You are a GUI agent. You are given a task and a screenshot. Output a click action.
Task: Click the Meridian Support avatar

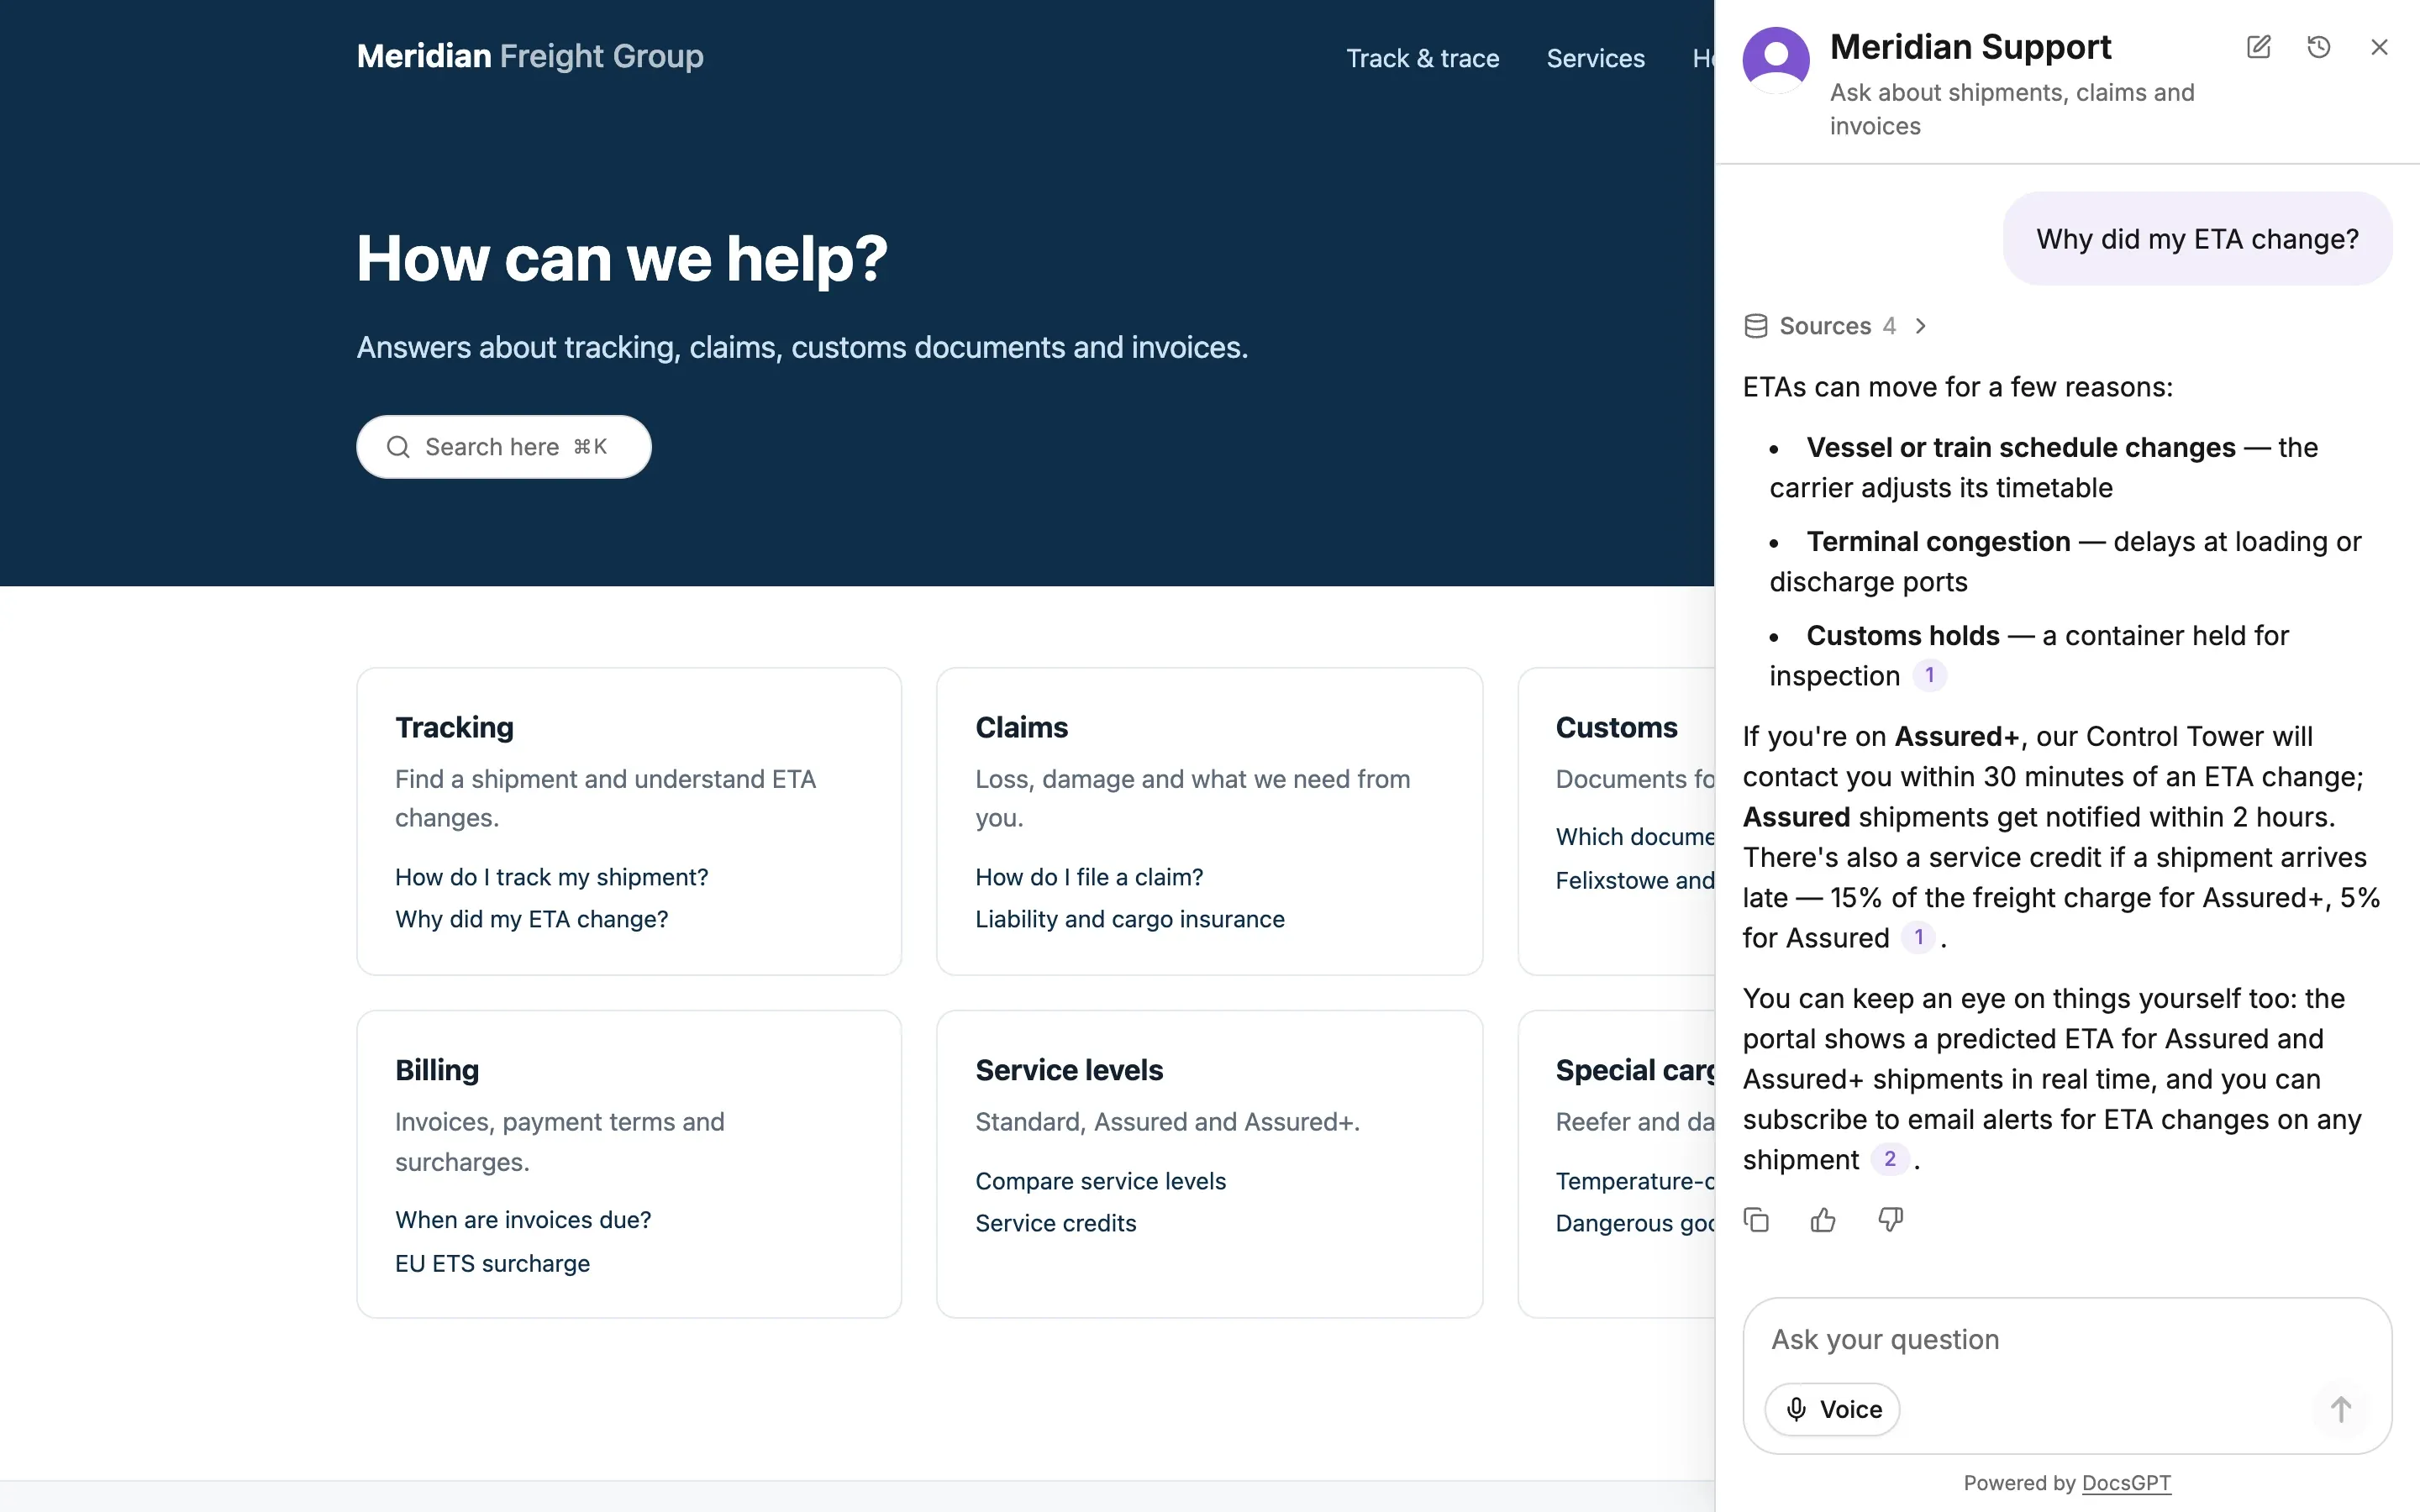pyautogui.click(x=1776, y=60)
